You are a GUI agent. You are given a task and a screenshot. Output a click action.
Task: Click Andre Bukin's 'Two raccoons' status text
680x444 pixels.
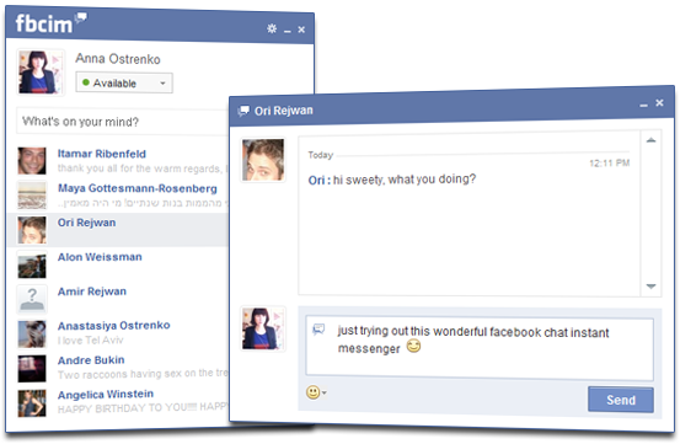[x=143, y=374]
